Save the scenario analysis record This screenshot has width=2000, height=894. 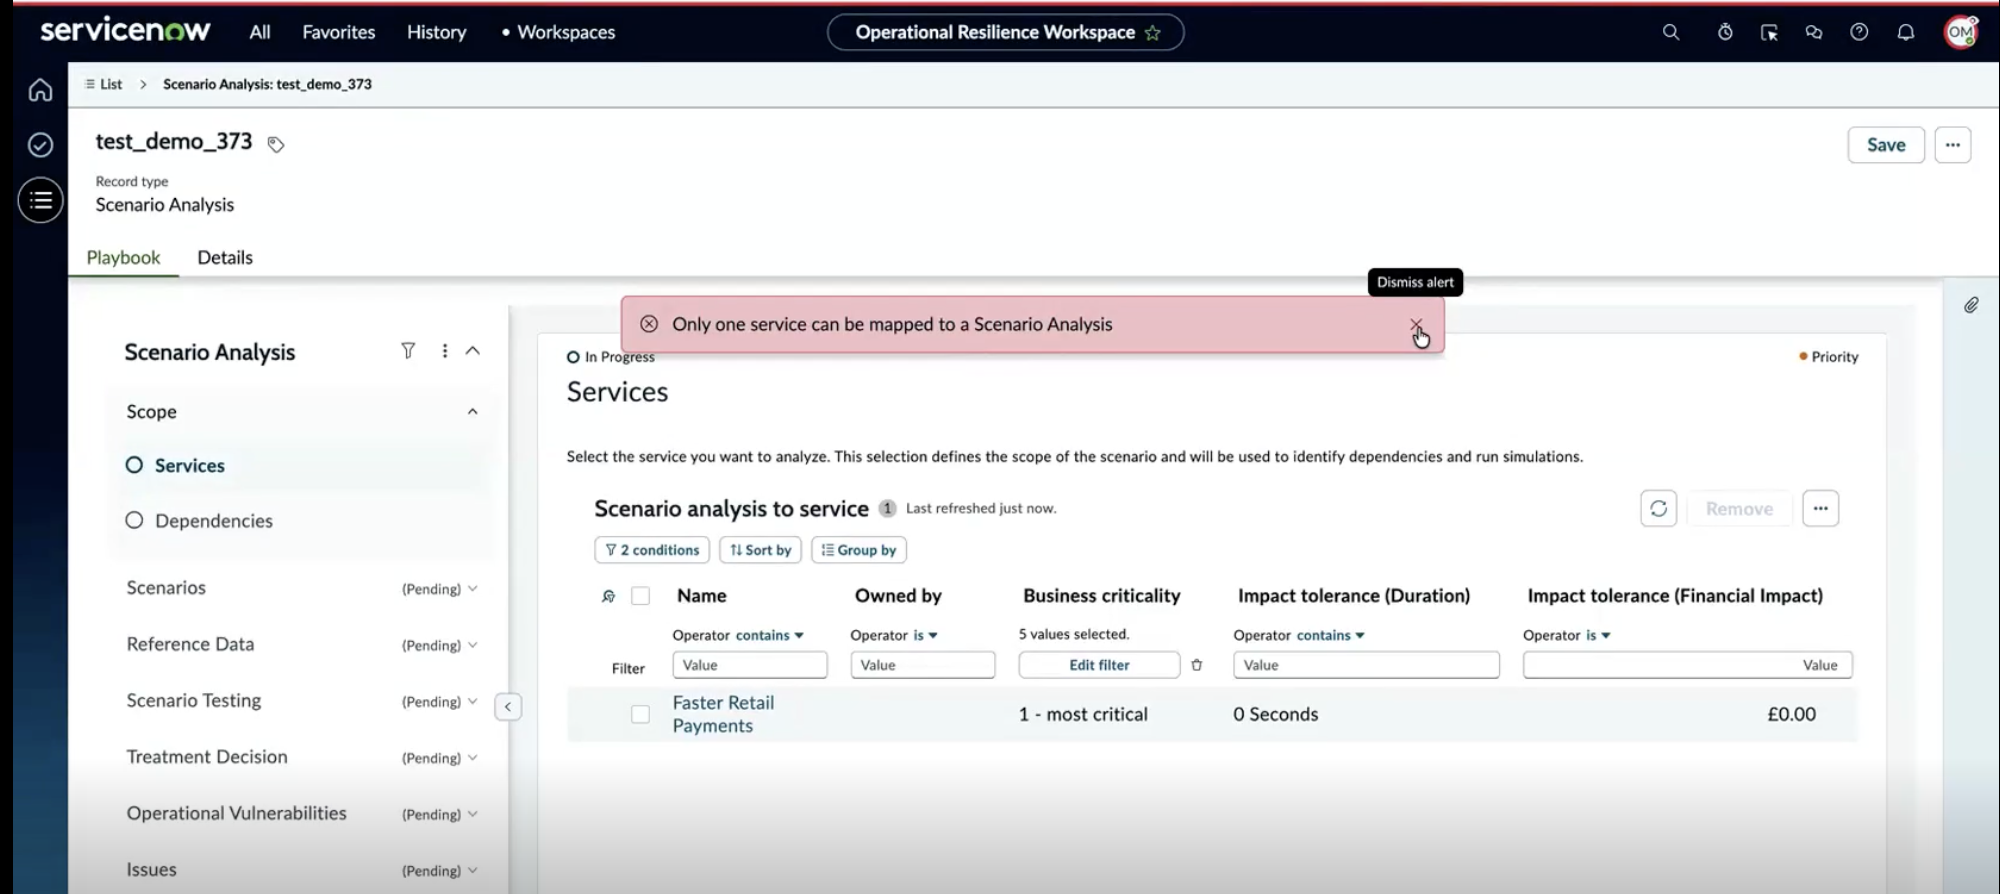(x=1886, y=145)
